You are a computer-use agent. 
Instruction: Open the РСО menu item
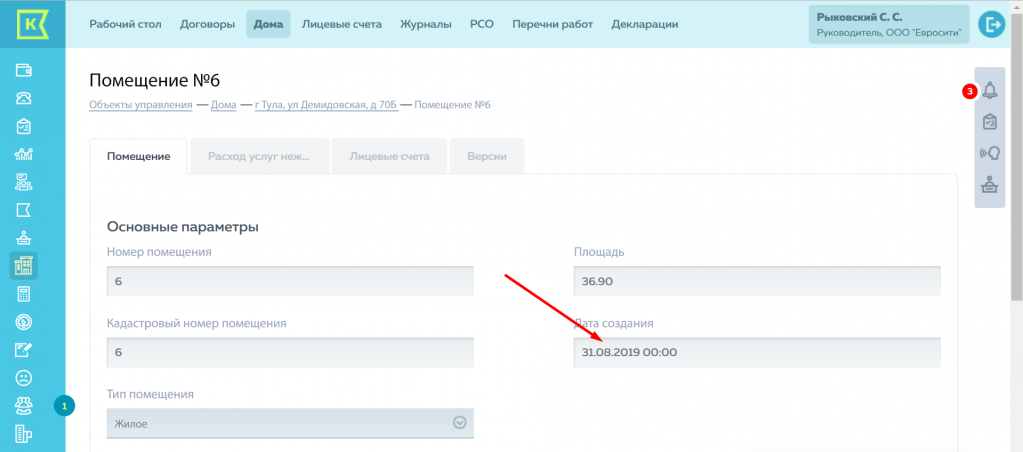[x=481, y=25]
